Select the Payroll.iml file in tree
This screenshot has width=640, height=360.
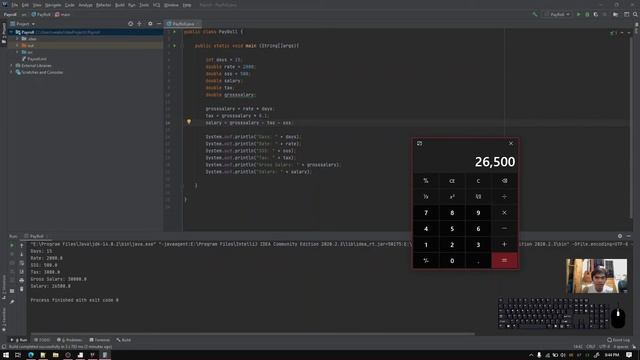(34, 59)
